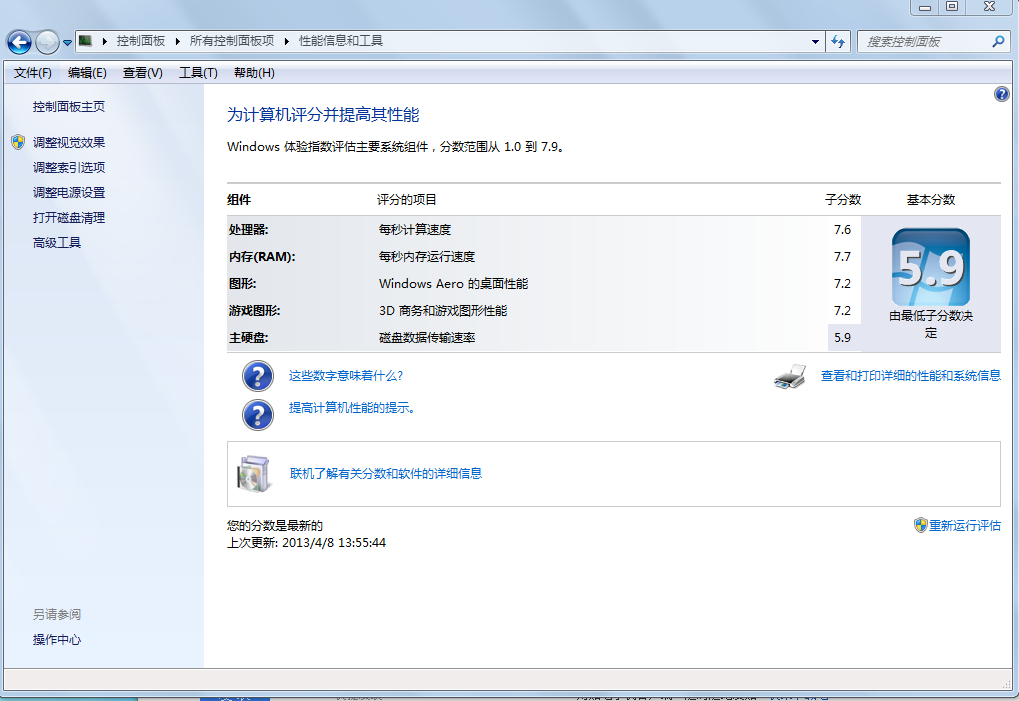Open the 查看(V) menu
Image resolution: width=1019 pixels, height=701 pixels.
[x=142, y=73]
